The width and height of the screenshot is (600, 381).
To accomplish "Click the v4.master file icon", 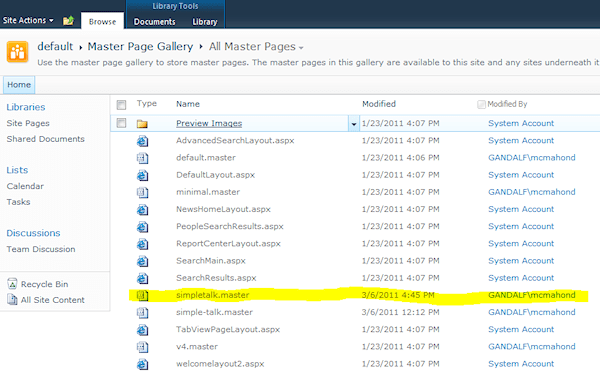I will 142,347.
